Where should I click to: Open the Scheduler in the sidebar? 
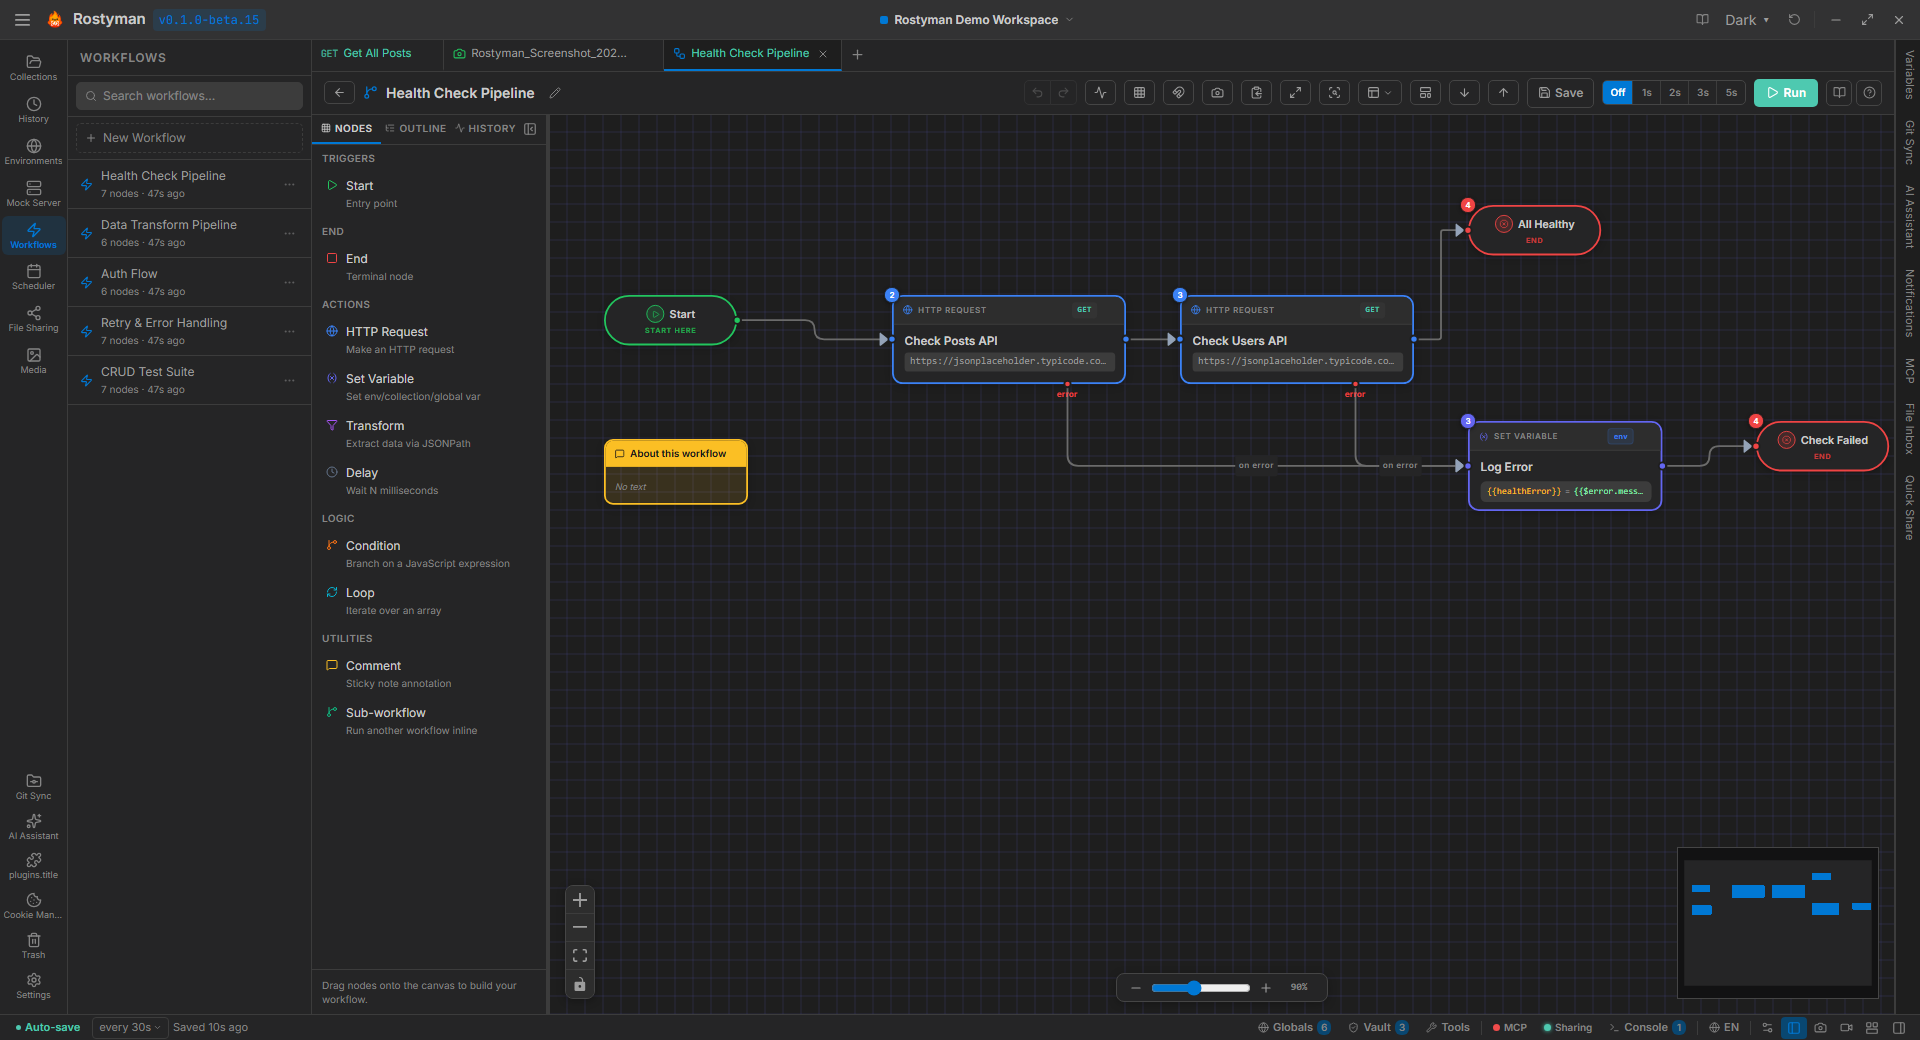click(x=33, y=277)
